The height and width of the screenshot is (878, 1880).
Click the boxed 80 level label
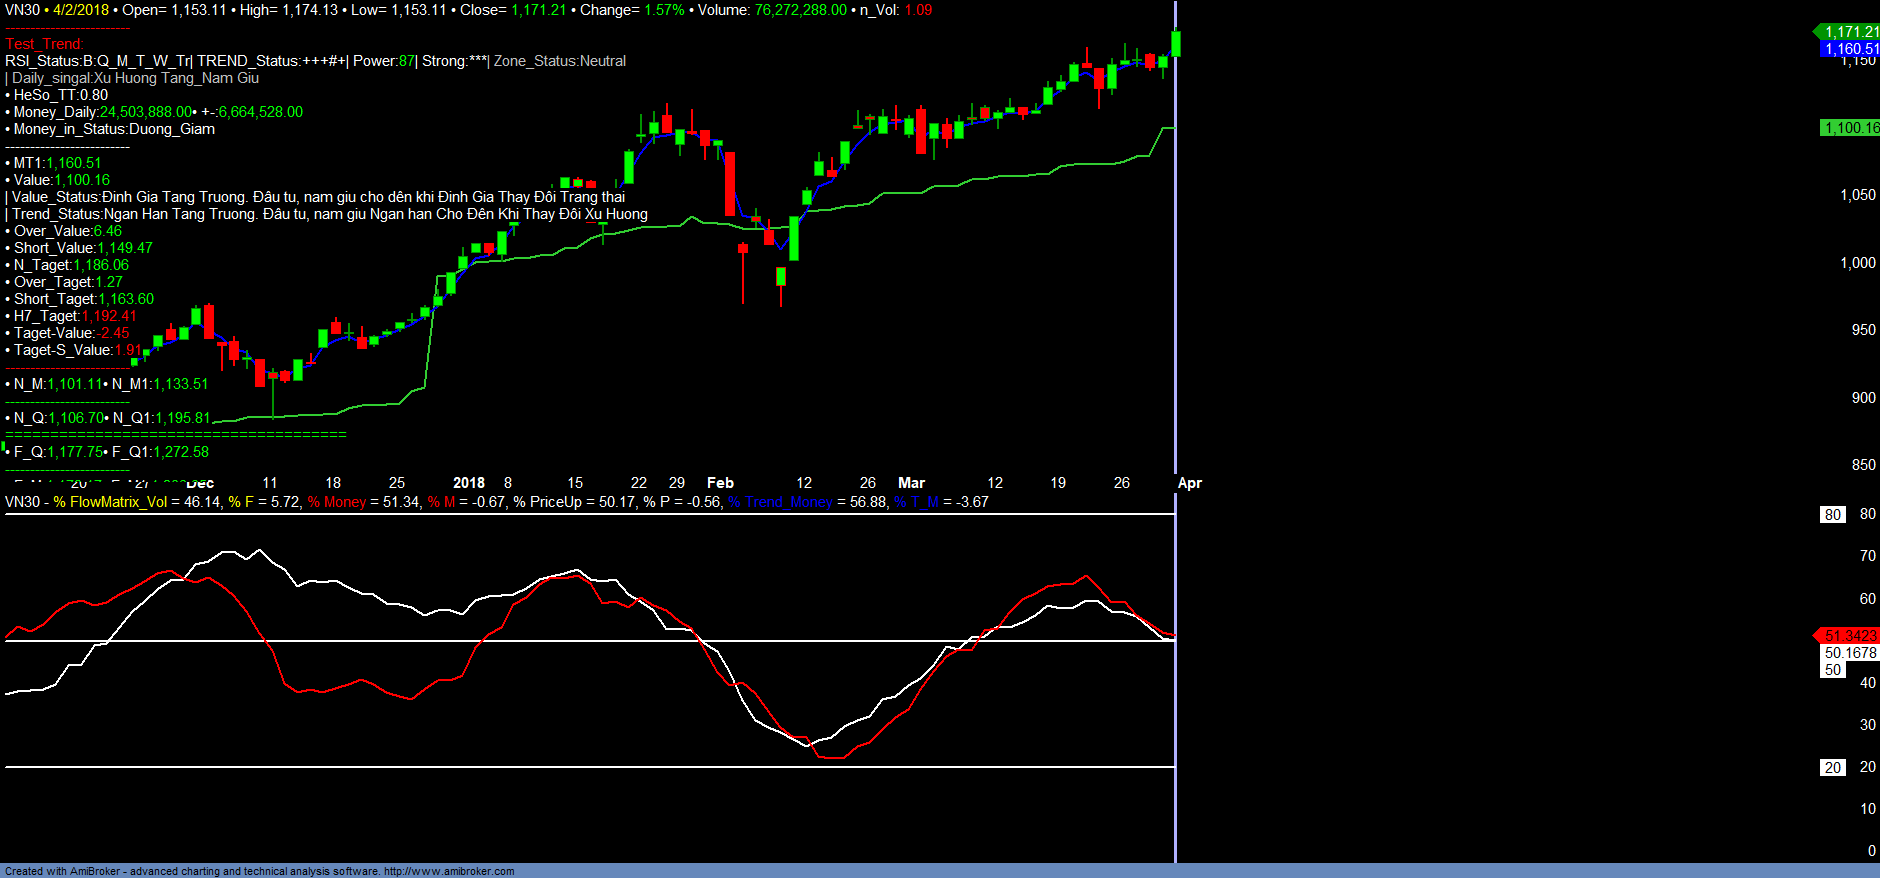1832,514
